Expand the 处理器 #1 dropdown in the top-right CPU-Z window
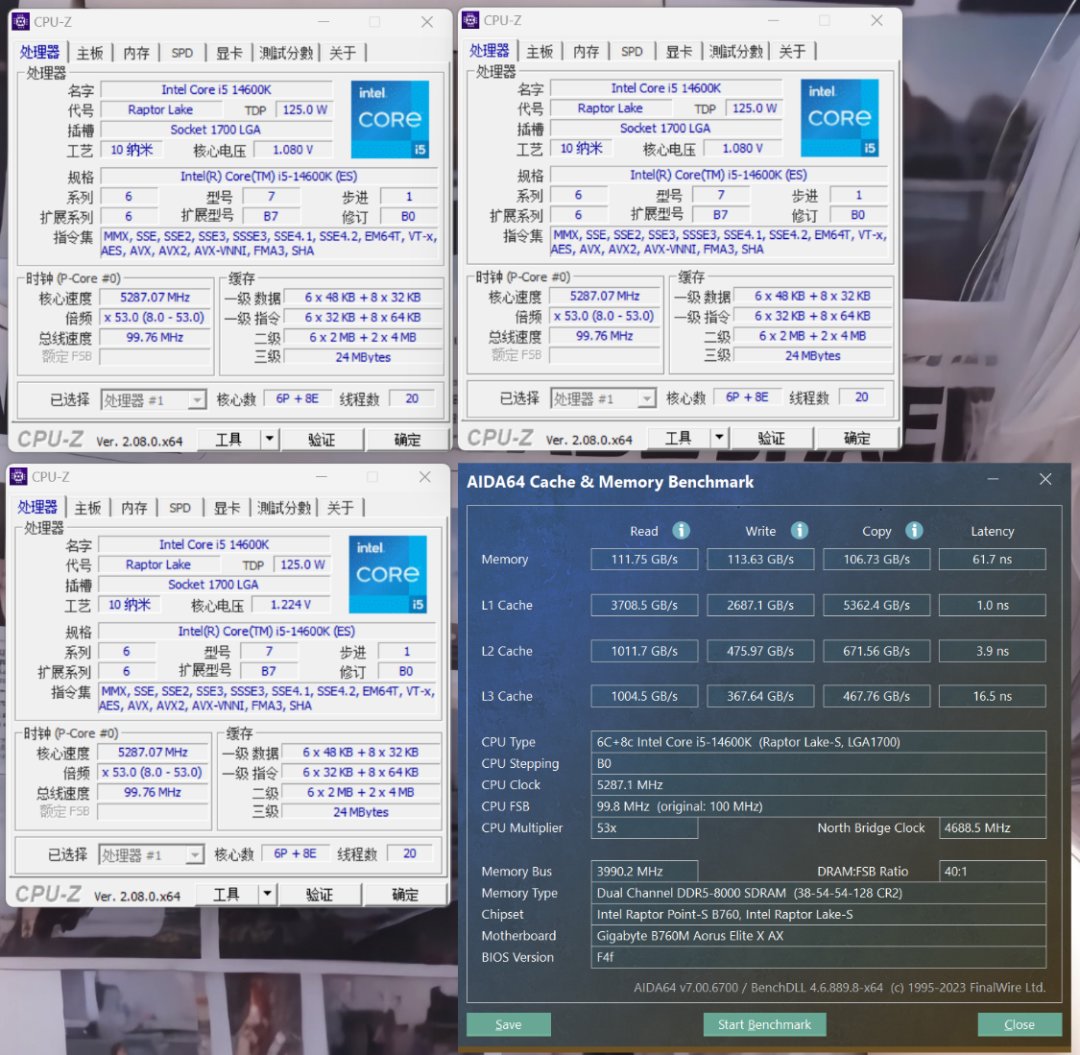Image resolution: width=1080 pixels, height=1055 pixels. click(647, 399)
